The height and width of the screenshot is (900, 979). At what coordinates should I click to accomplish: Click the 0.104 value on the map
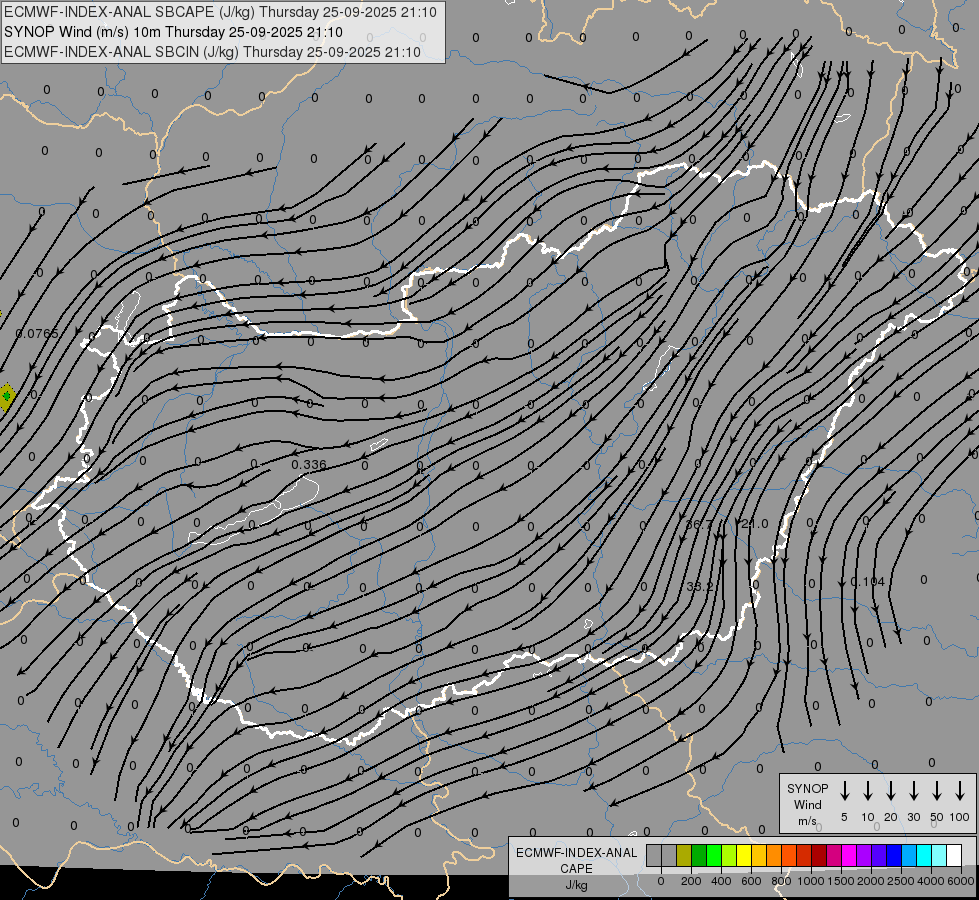pos(868,581)
